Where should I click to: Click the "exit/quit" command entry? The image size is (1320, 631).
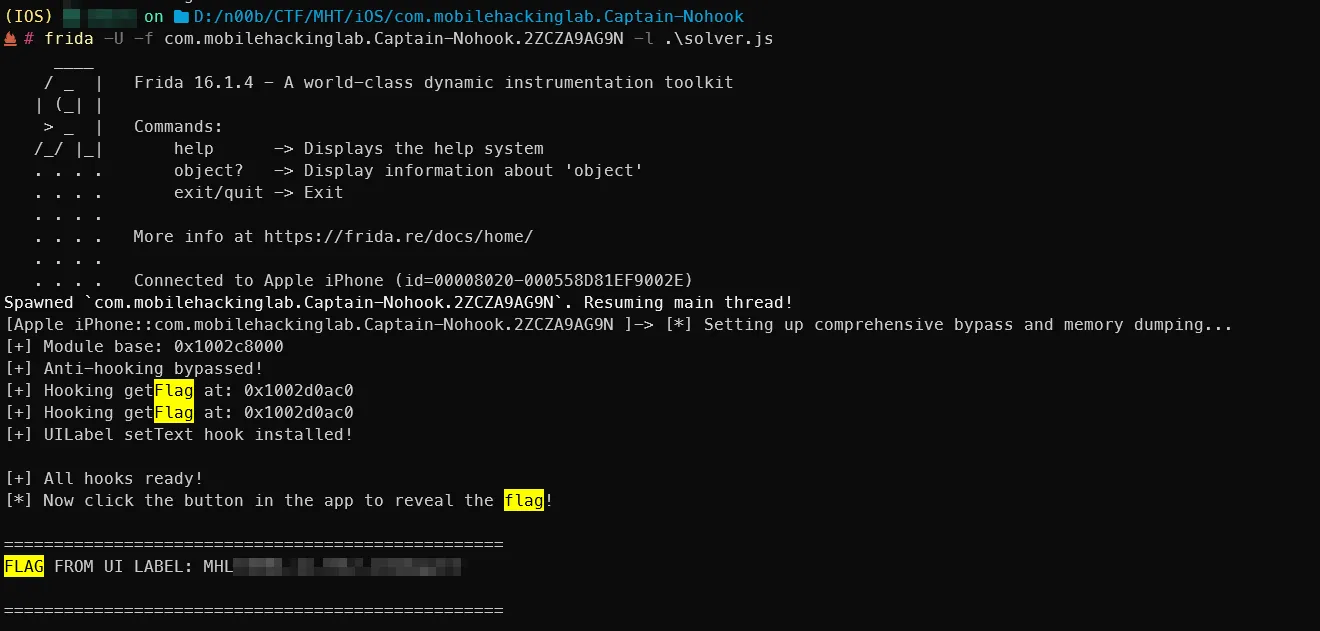click(x=218, y=193)
